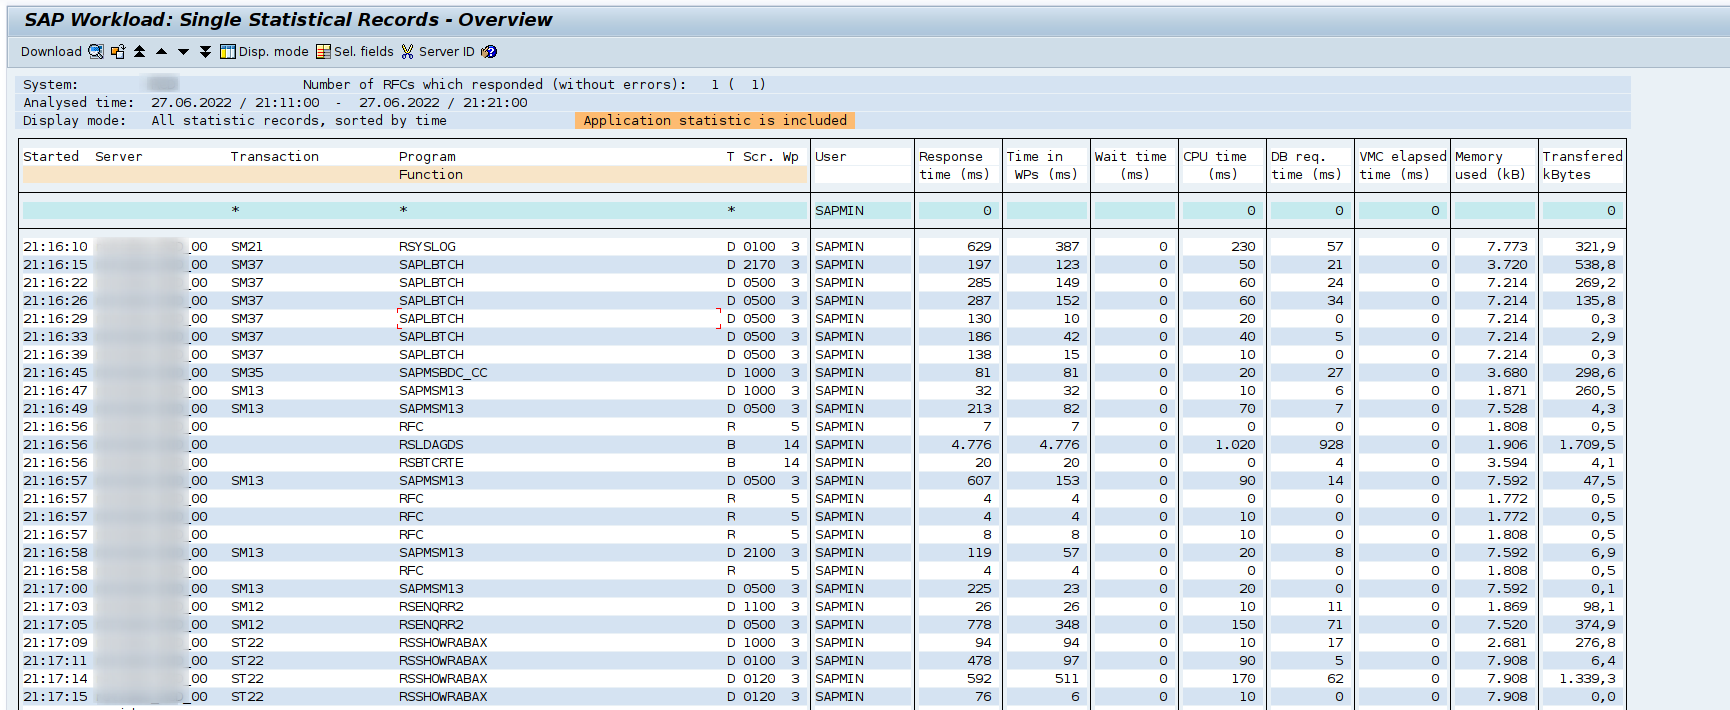Click the RSYSLOG program cell
This screenshot has height=710, width=1730.
coord(427,247)
